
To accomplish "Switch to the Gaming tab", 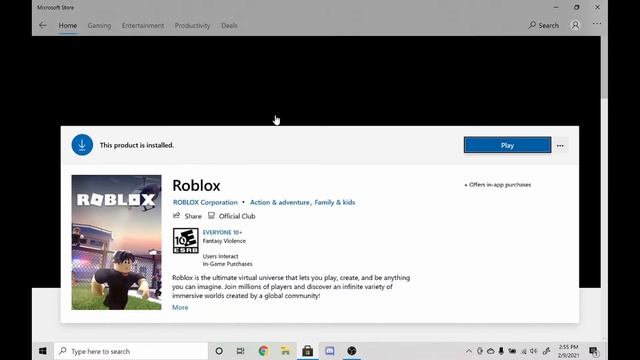I will click(99, 25).
